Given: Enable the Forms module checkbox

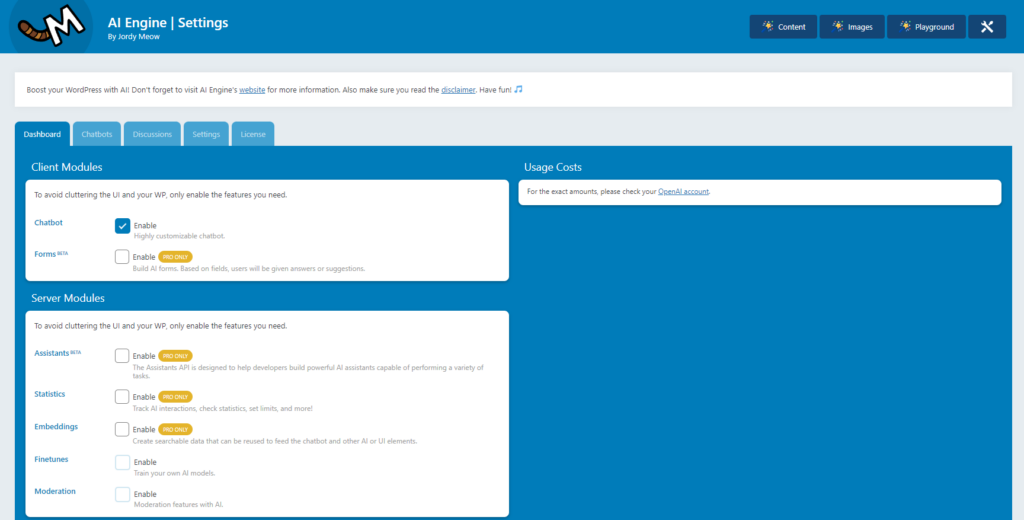Looking at the screenshot, I should pos(122,257).
